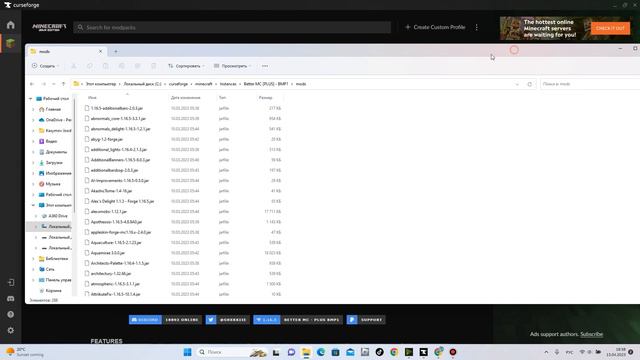640x360 pixels.
Task: Sort by the Size (Размер) column header
Action: point(265,98)
